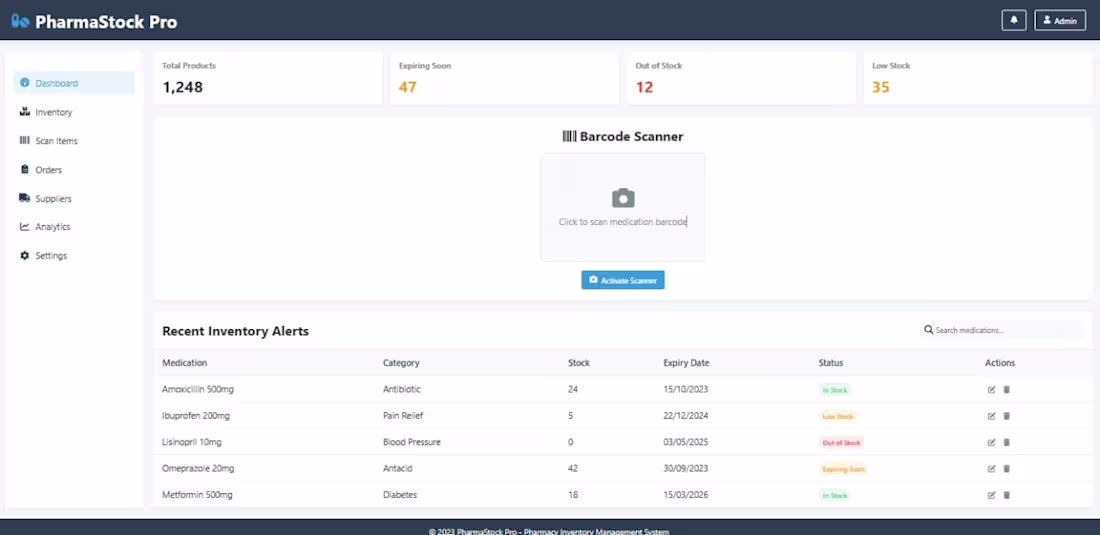Open the Suppliers menu item
The width and height of the screenshot is (1100, 535).
tap(74, 198)
